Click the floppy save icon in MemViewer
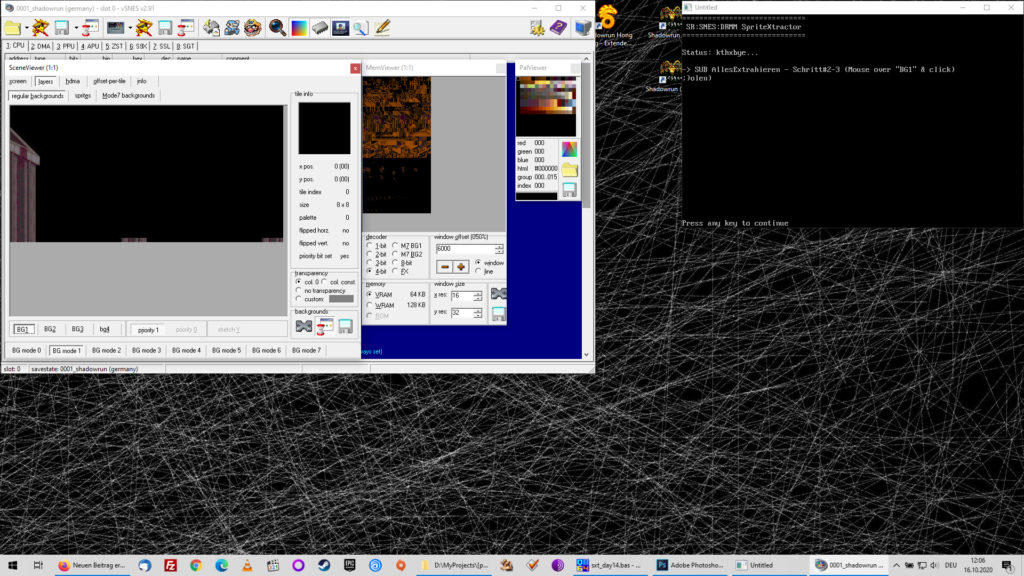 (x=498, y=314)
